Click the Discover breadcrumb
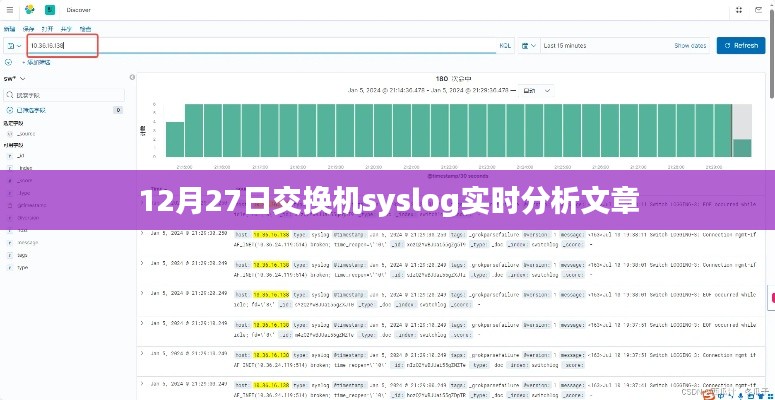 pyautogui.click(x=77, y=10)
